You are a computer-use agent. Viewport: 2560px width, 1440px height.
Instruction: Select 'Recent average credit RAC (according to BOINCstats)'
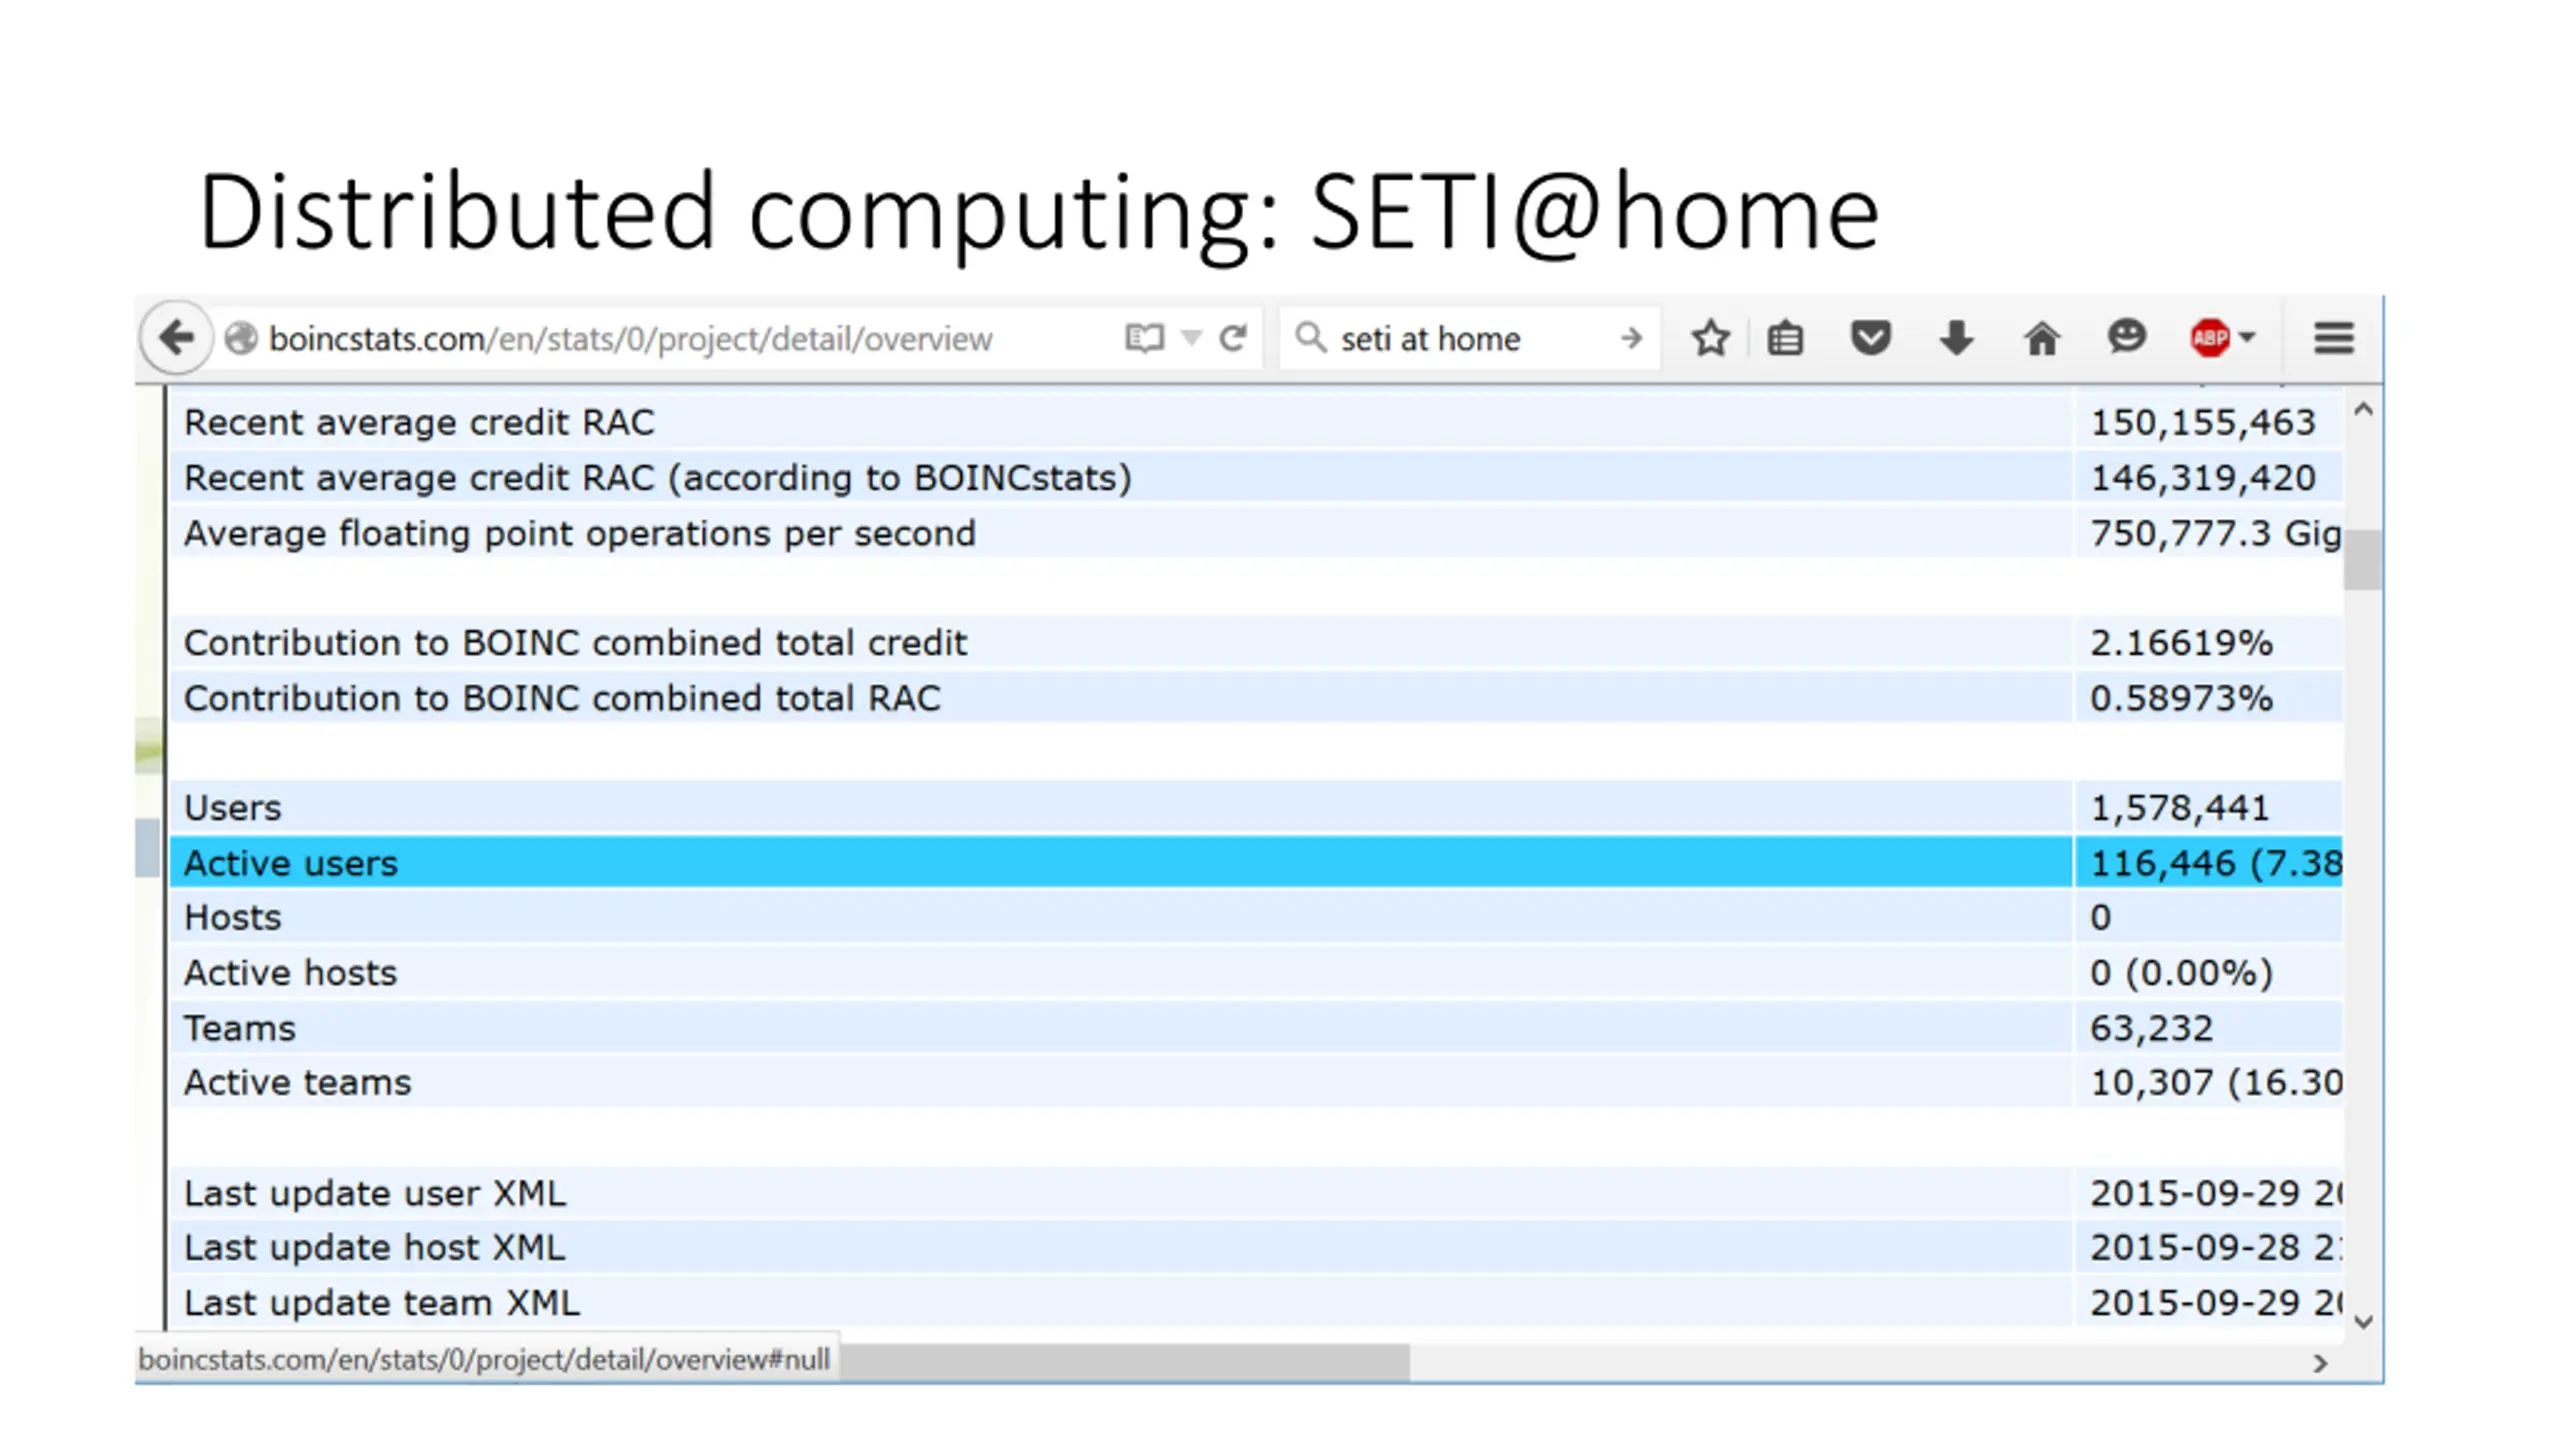coord(657,478)
